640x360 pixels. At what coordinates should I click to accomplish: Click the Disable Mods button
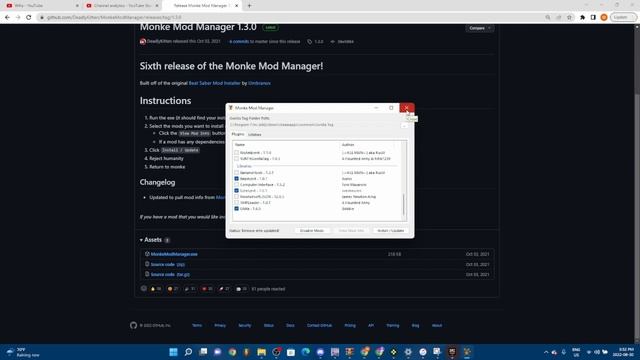(x=312, y=231)
